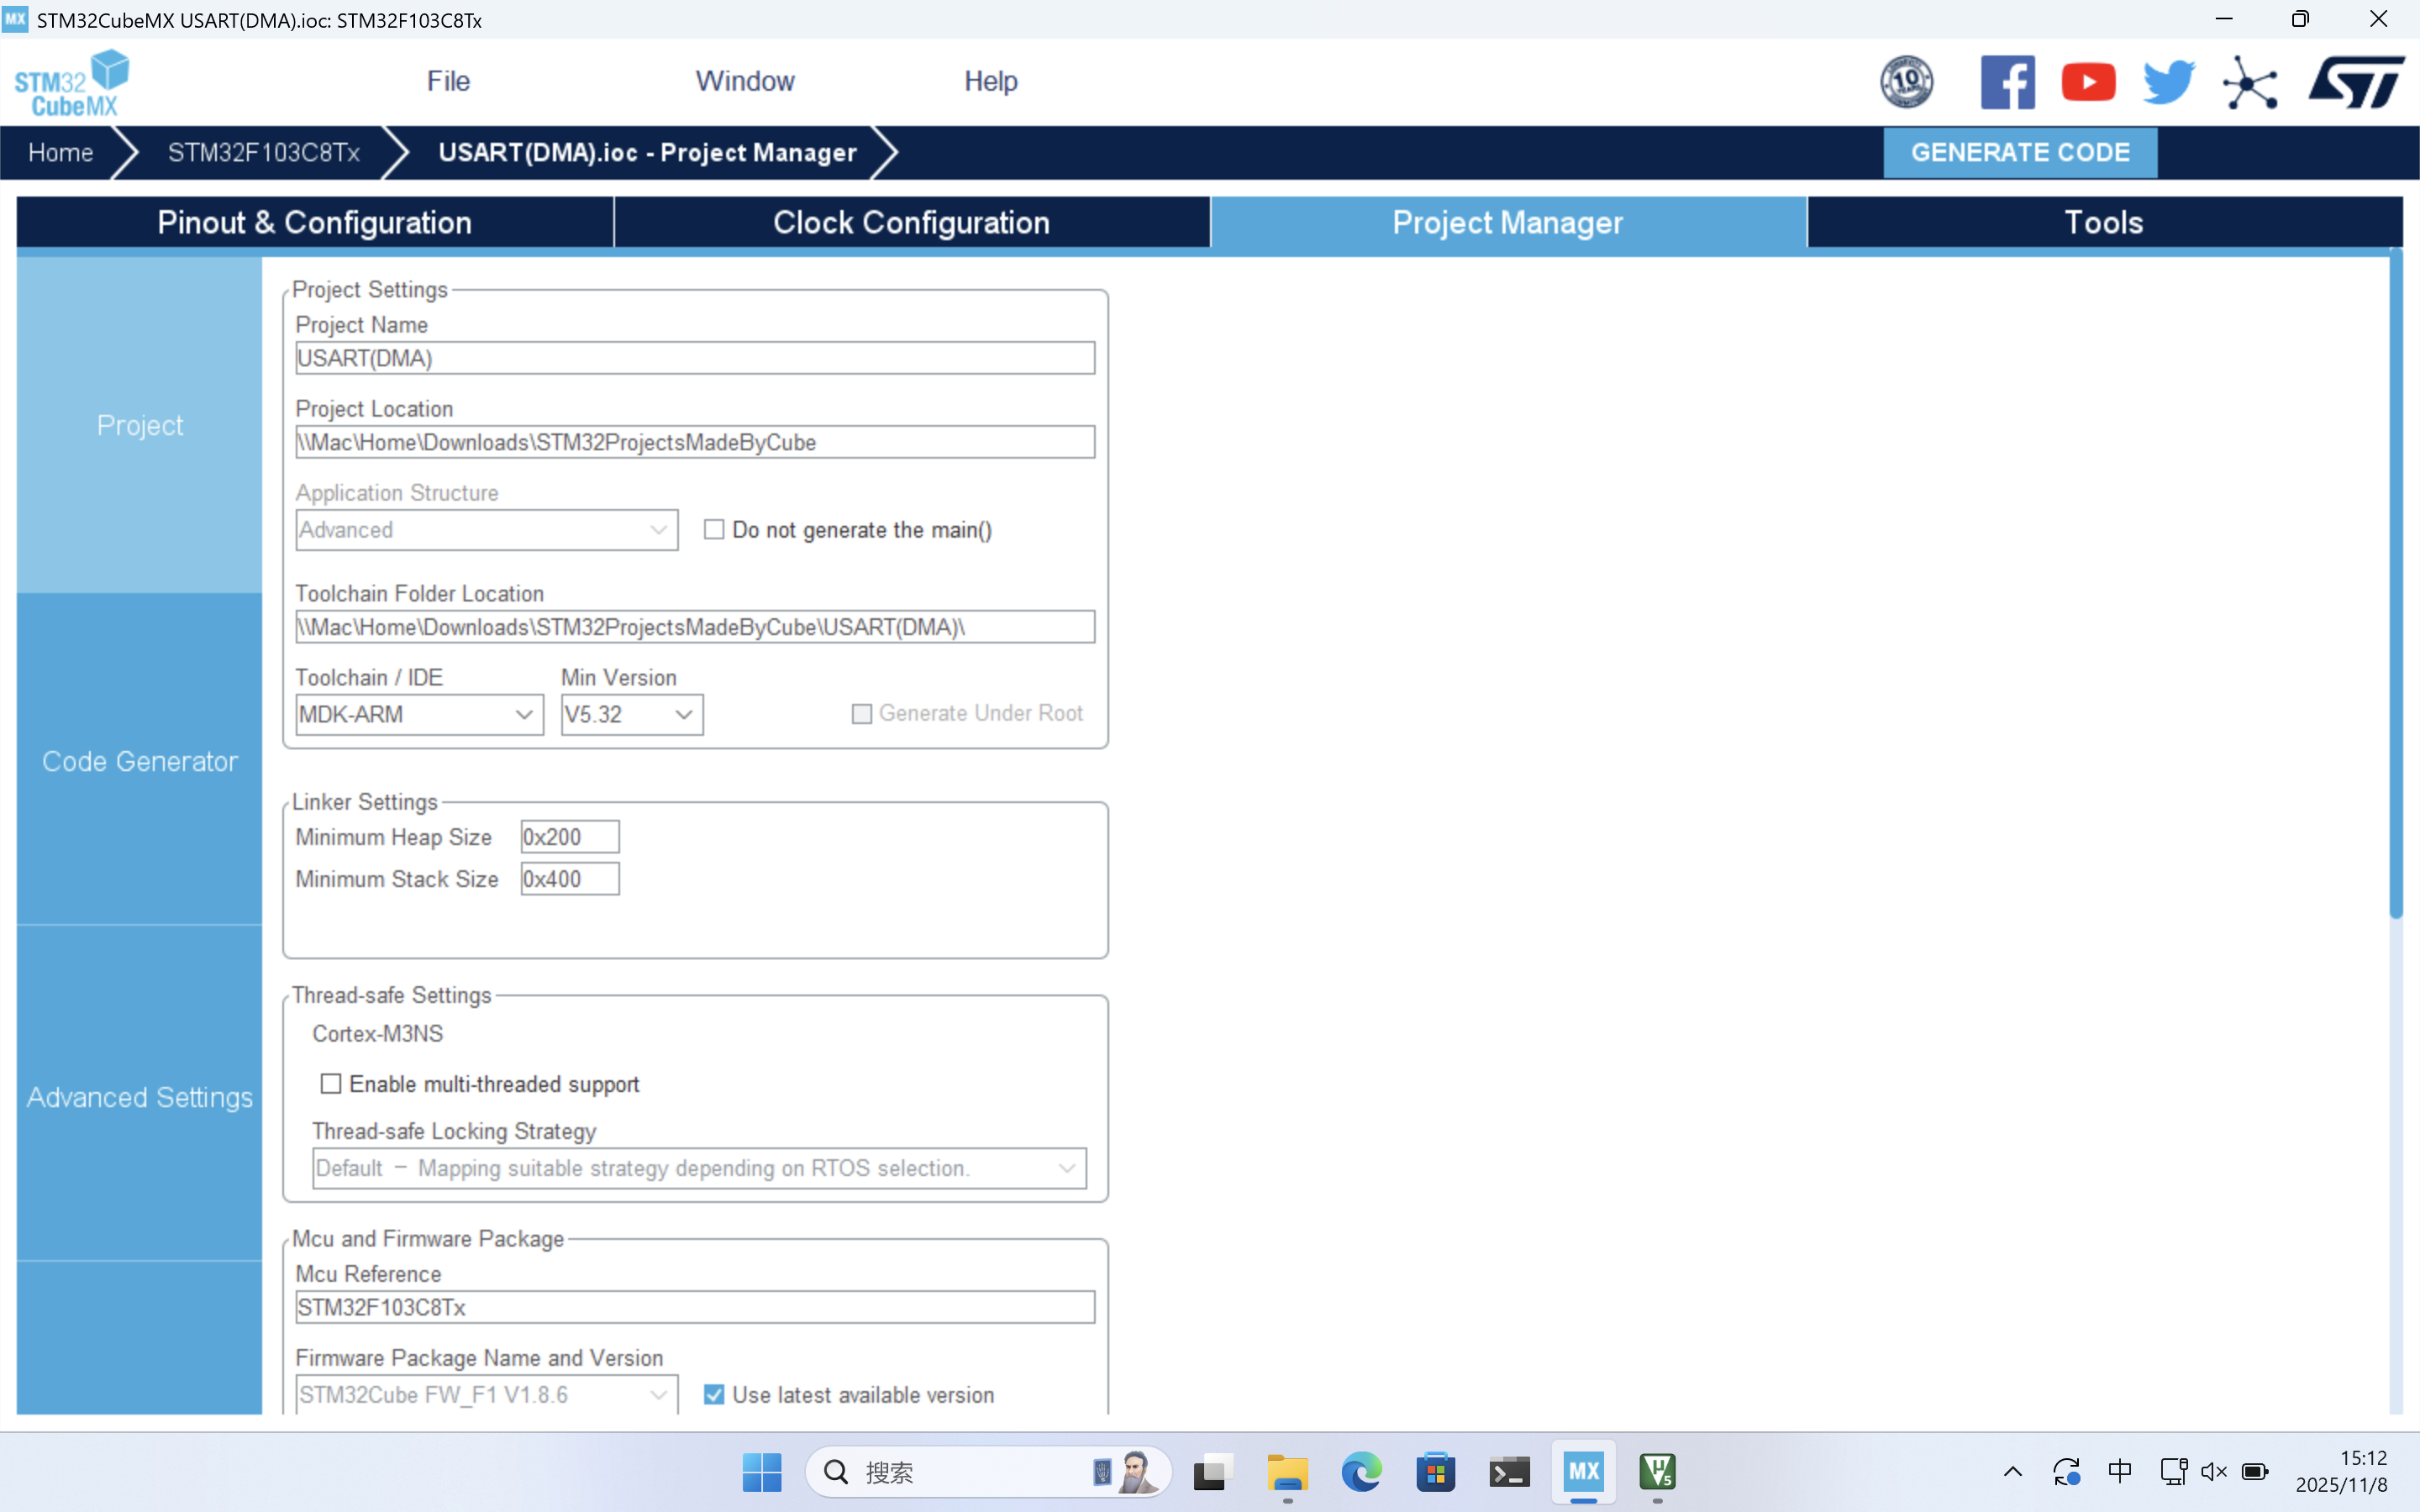
Task: Open Microsoft Store from the taskbar
Action: (x=1435, y=1472)
